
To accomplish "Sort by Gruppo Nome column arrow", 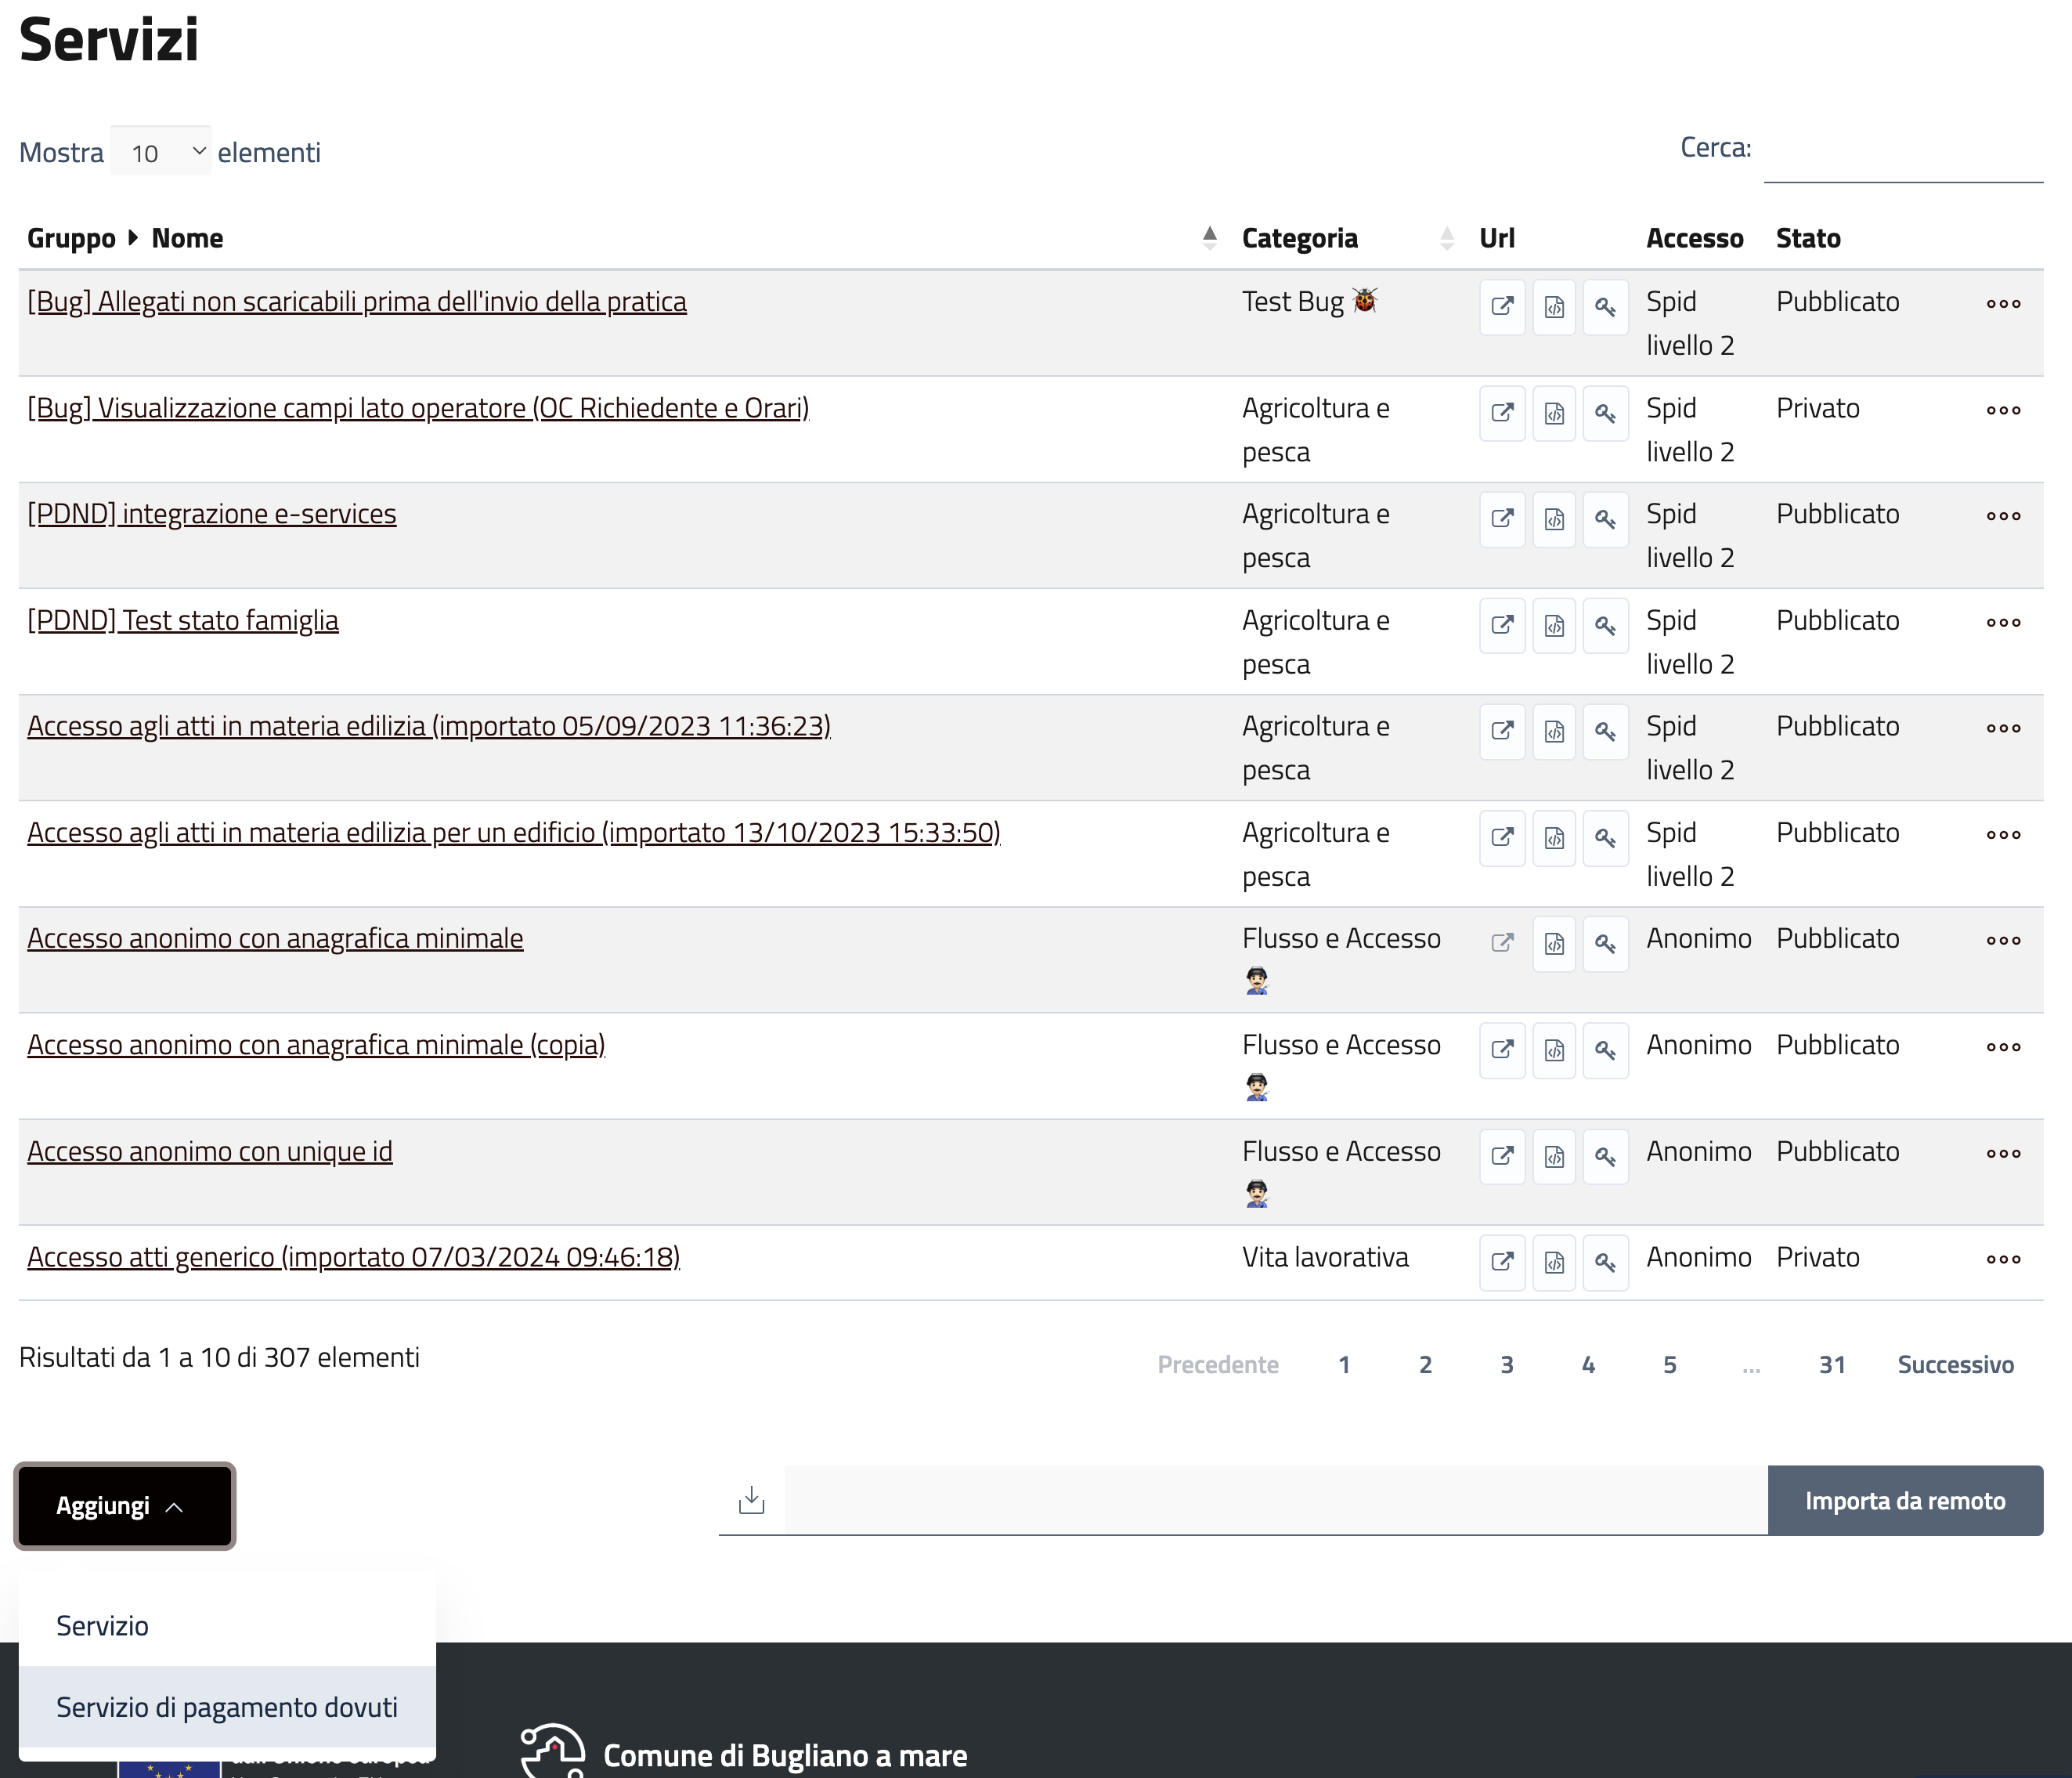I will click(x=1209, y=238).
